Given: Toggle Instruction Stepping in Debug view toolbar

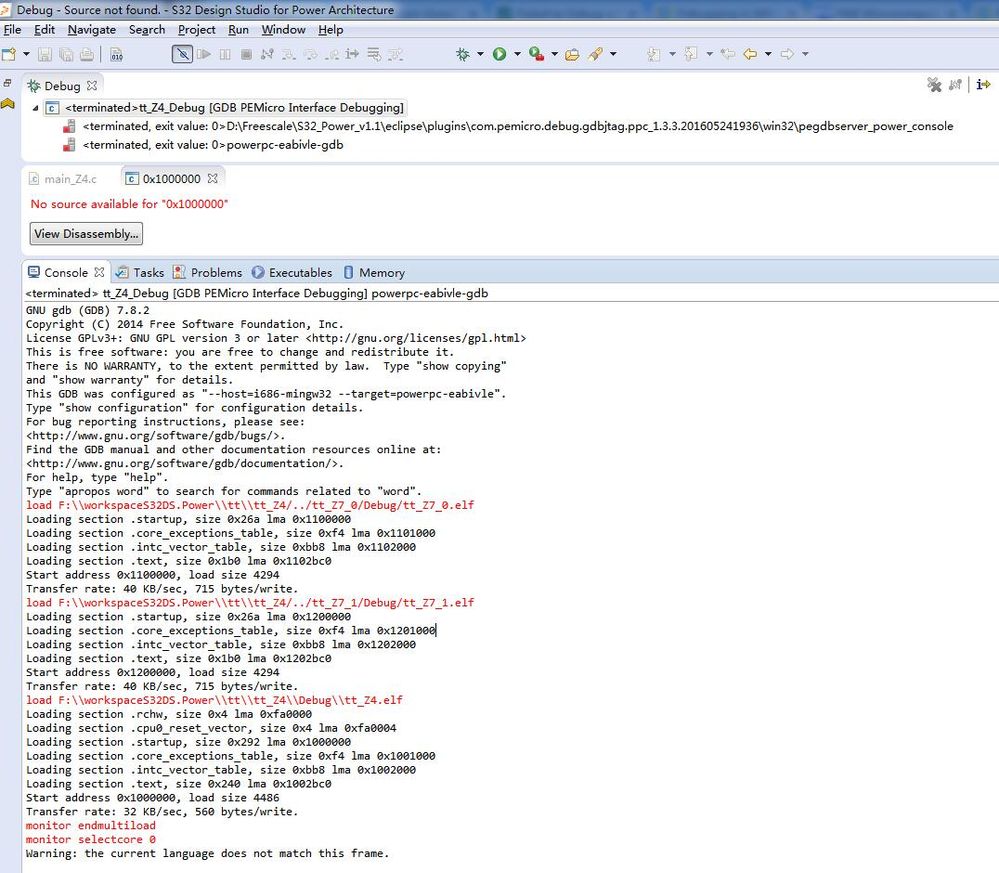Looking at the screenshot, I should tap(983, 84).
